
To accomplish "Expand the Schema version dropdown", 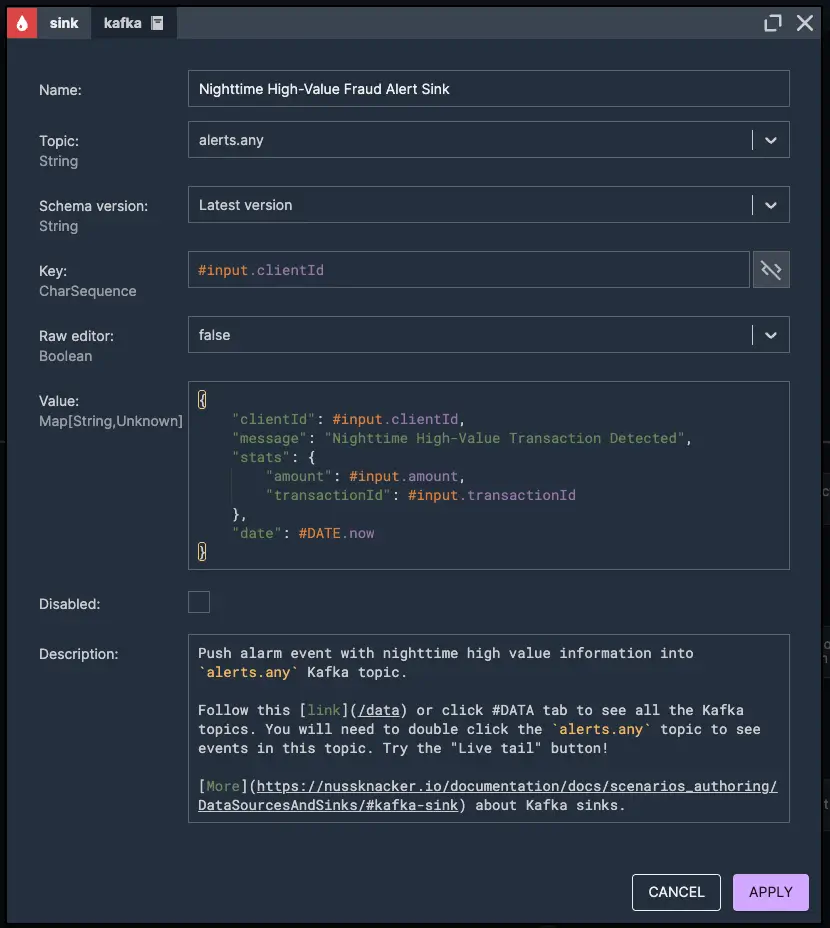I will click(771, 205).
